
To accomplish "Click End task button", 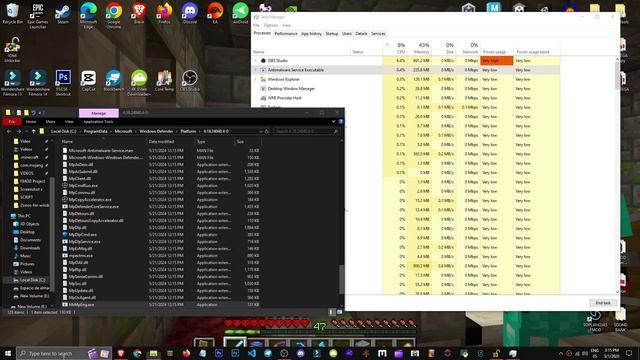I will point(603,303).
